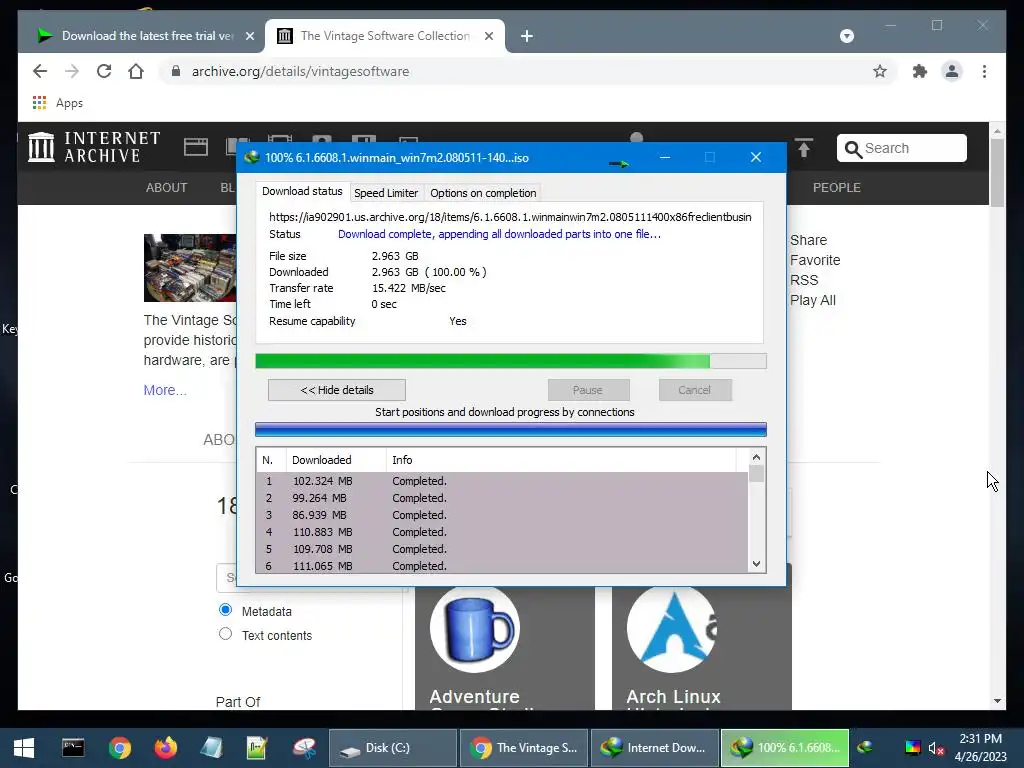
Task: Switch to the Download status tab
Action: pos(302,191)
